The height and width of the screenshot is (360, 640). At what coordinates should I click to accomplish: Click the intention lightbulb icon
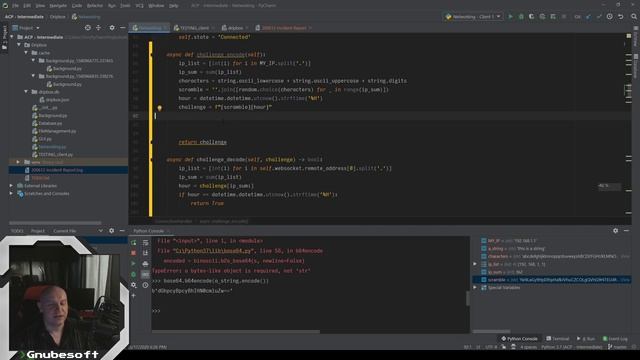160,108
